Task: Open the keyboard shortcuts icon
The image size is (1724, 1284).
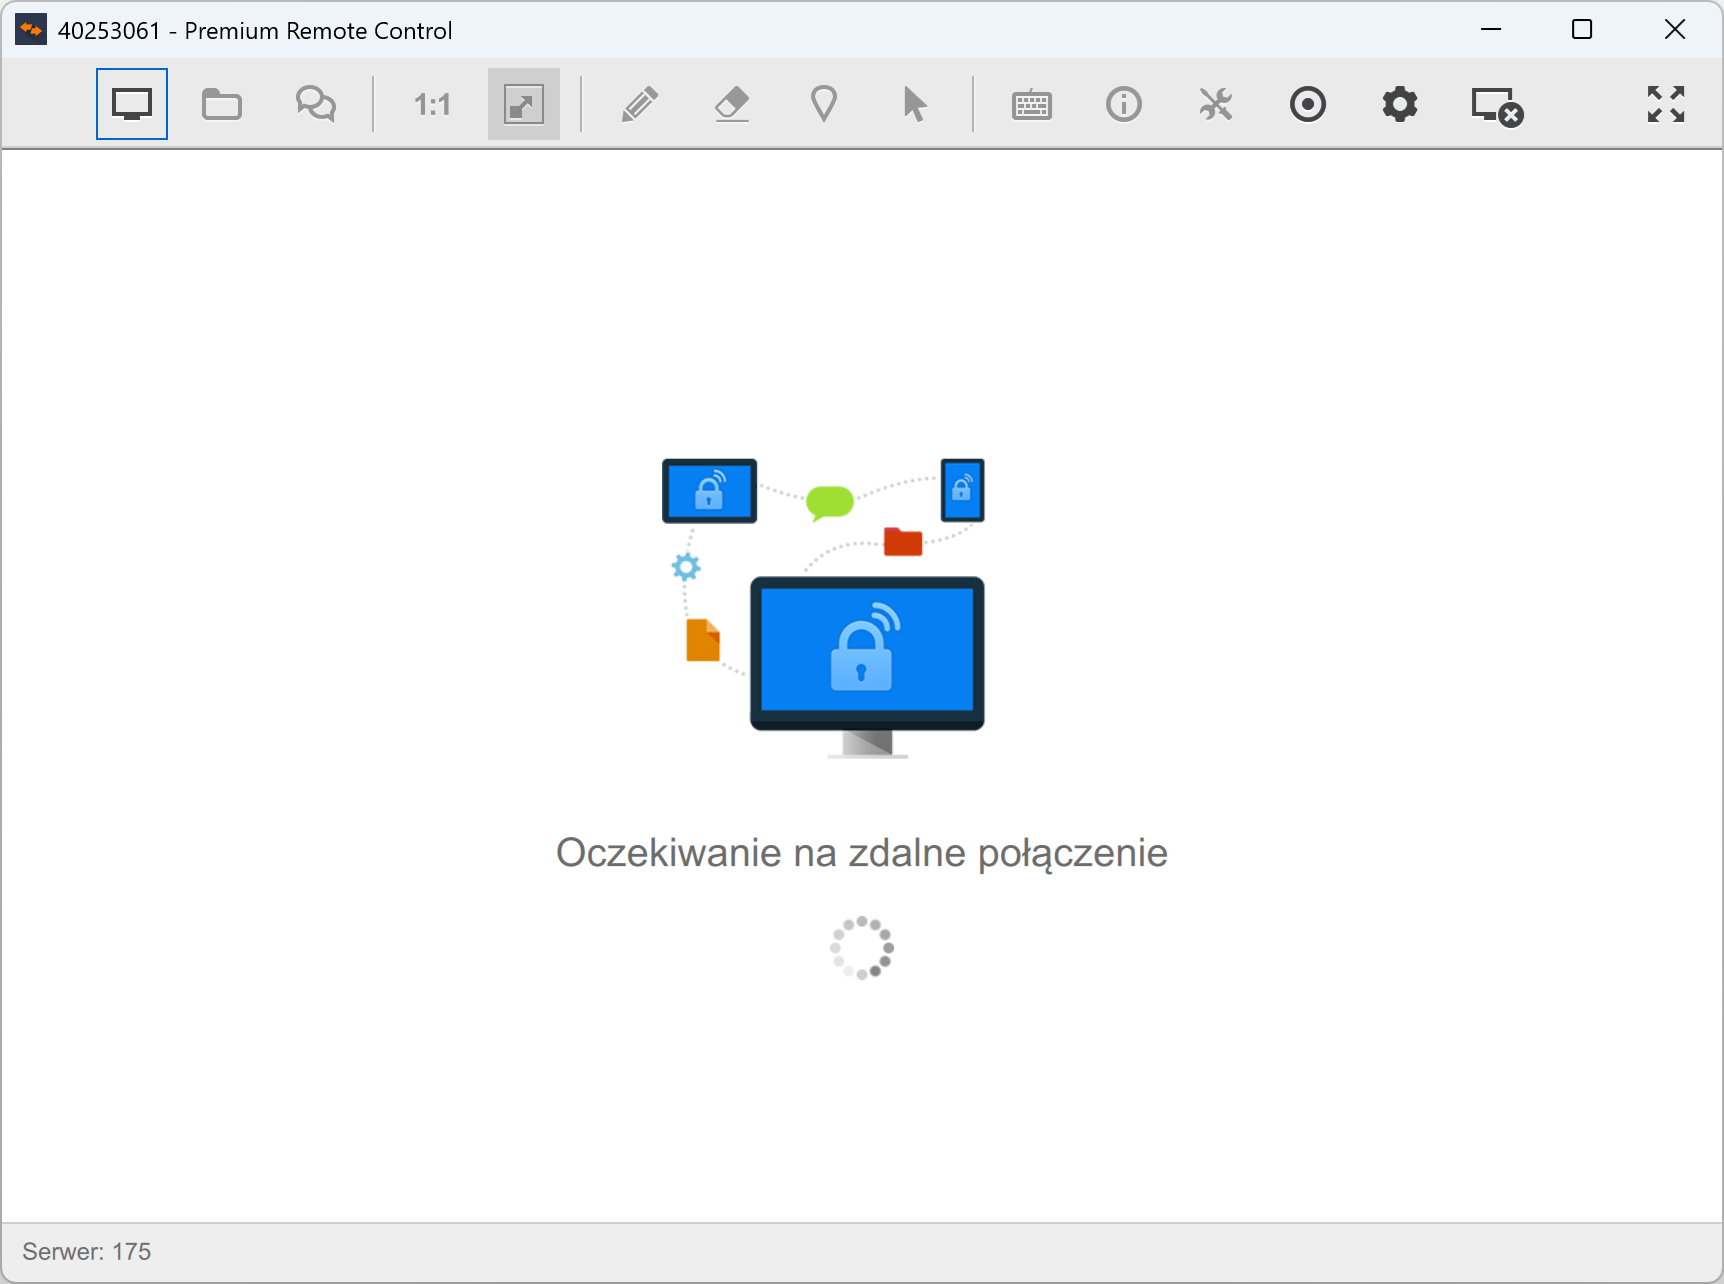Action: [1032, 104]
